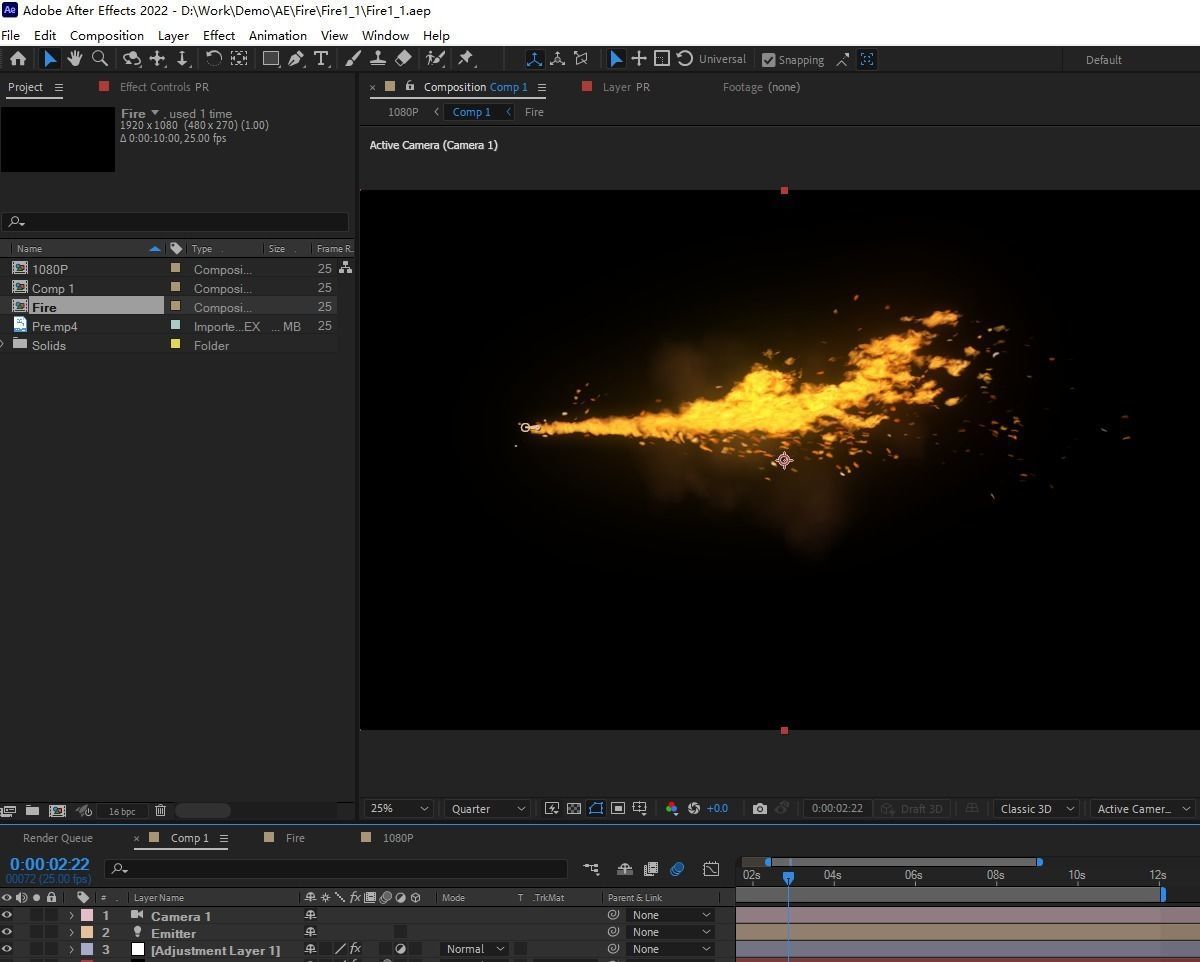Open Camera 1 parent None dropdown
1200x962 pixels.
670,915
